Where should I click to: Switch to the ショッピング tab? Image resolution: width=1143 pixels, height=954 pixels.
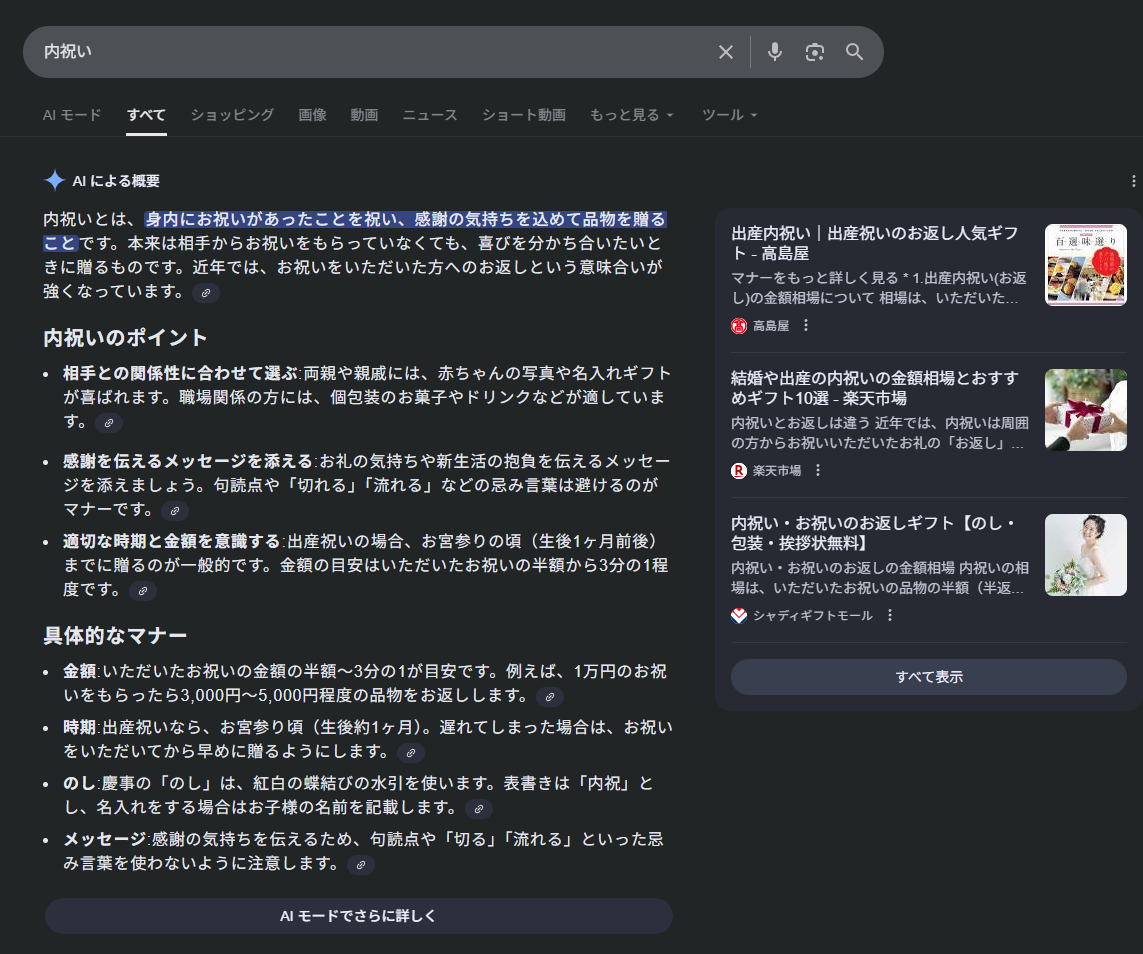232,115
